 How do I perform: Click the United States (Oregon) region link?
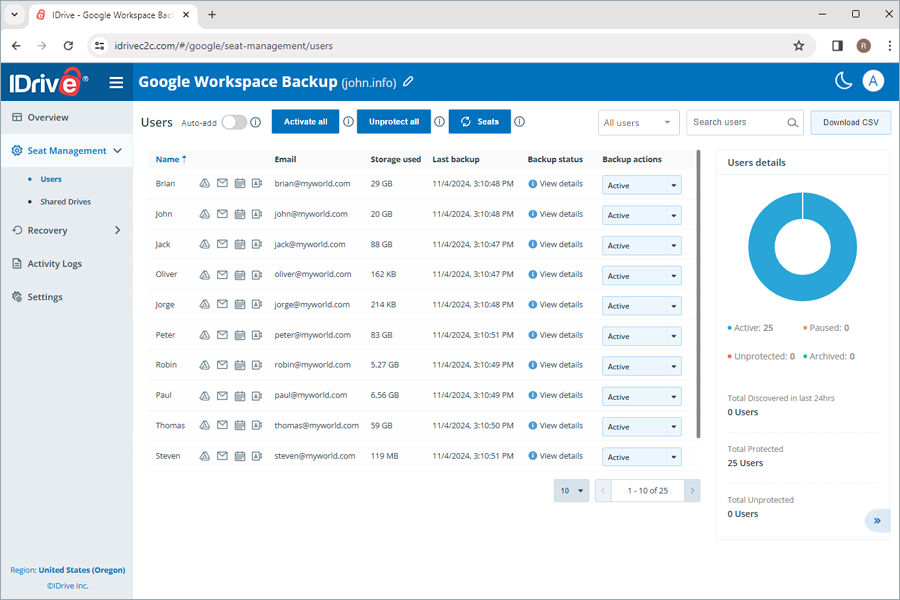(x=82, y=570)
